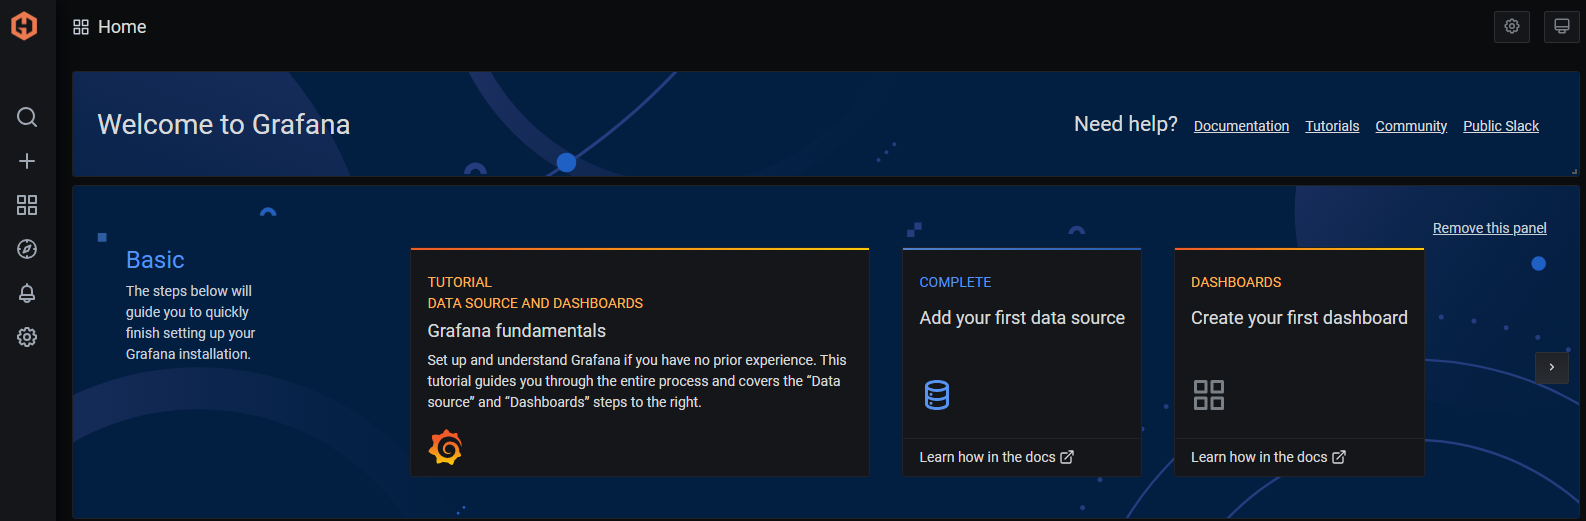The height and width of the screenshot is (521, 1586).
Task: Open Create your first dashboard card
Action: click(1299, 362)
